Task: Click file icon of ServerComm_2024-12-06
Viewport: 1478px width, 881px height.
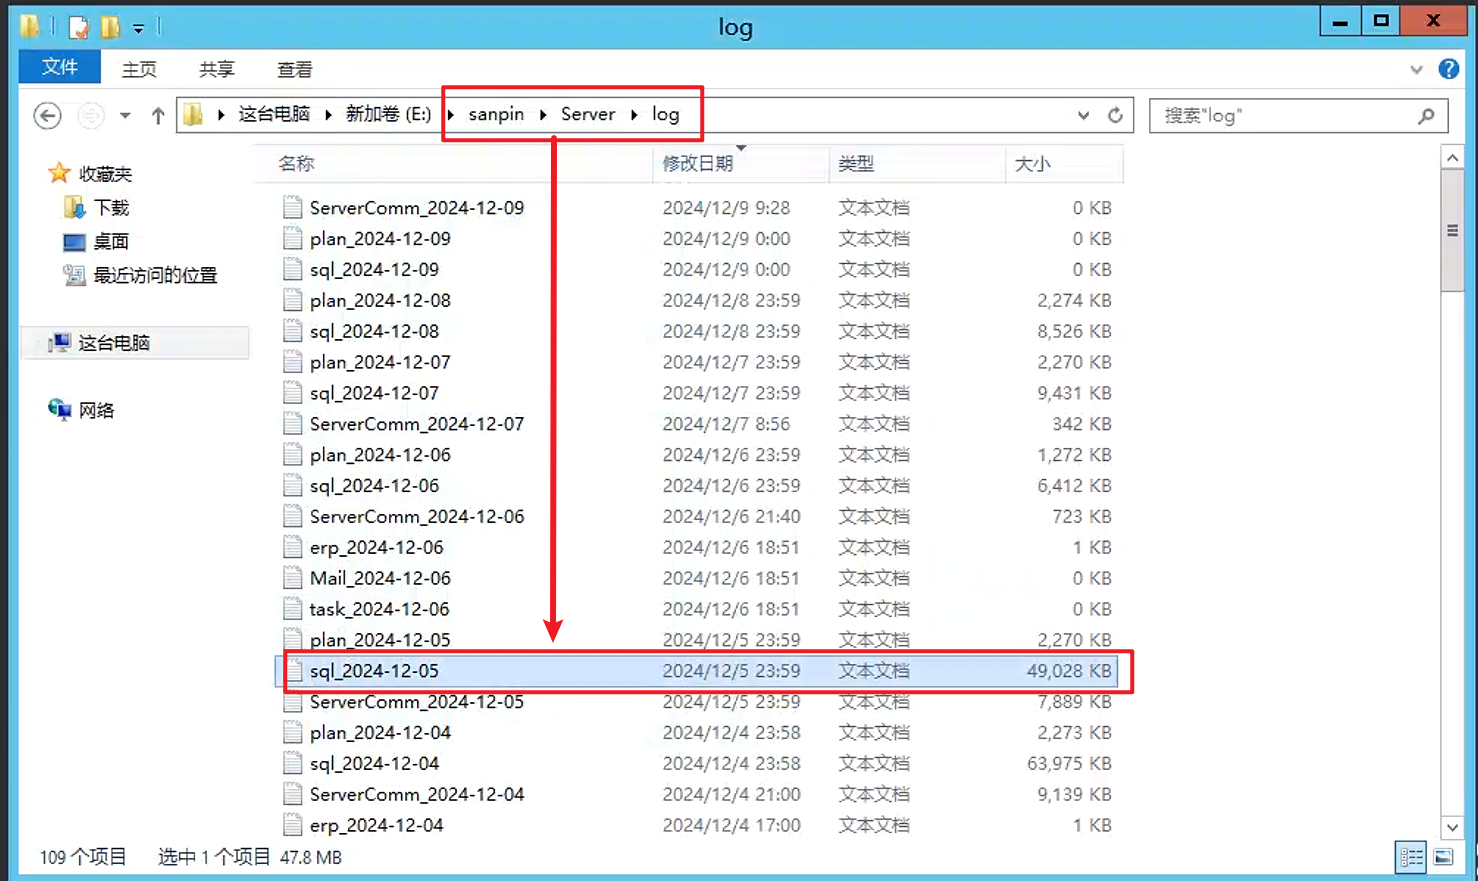Action: (x=292, y=517)
